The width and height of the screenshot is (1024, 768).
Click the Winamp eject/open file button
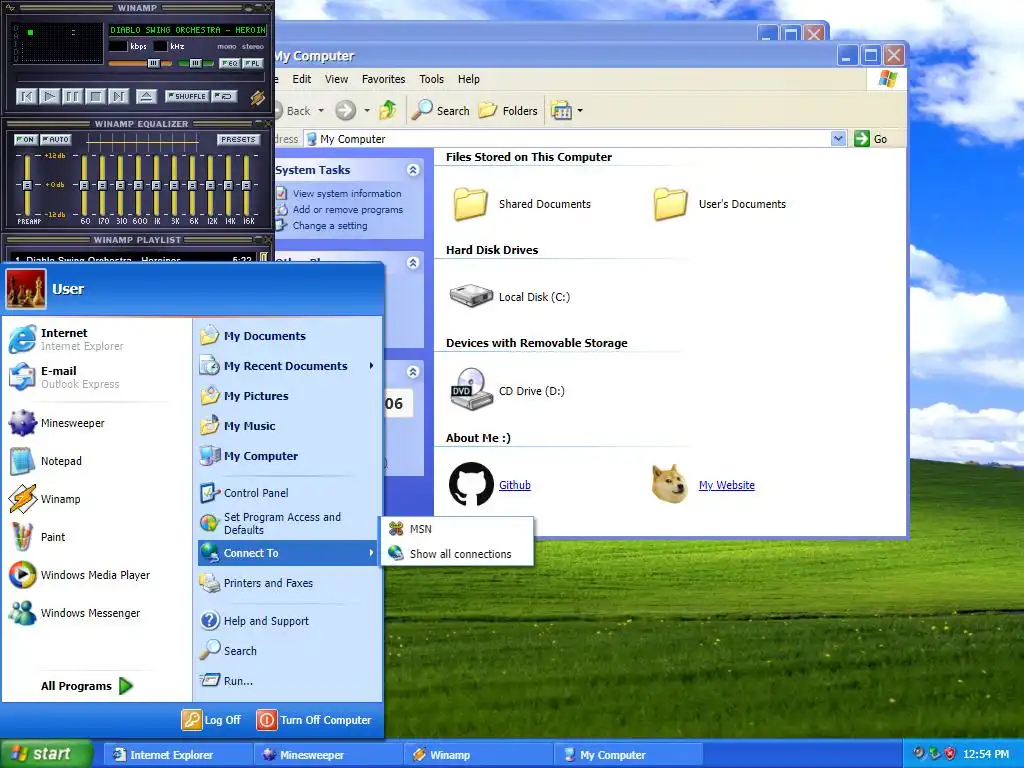coord(146,97)
